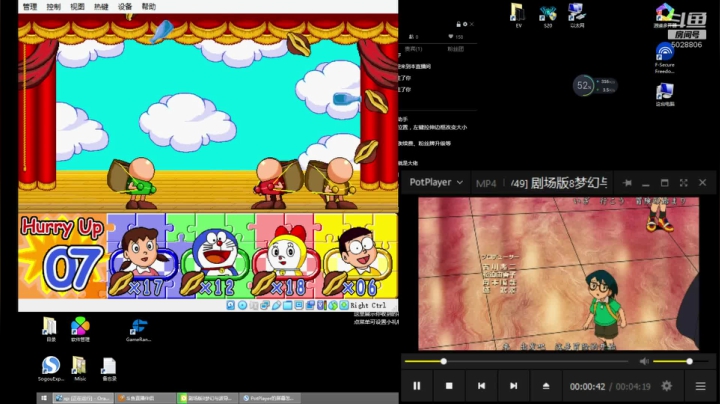Open the 管理 menu in VirtualBox
Viewport: 720px width, 404px height.
[30, 6]
